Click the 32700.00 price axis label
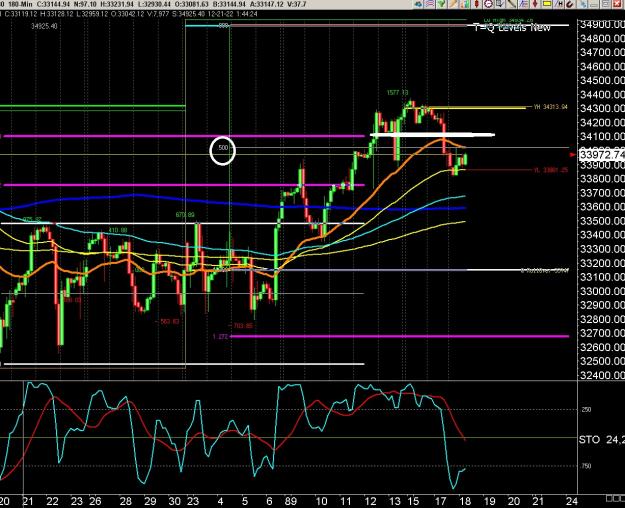Screen dimensions: 625x508 [602, 333]
